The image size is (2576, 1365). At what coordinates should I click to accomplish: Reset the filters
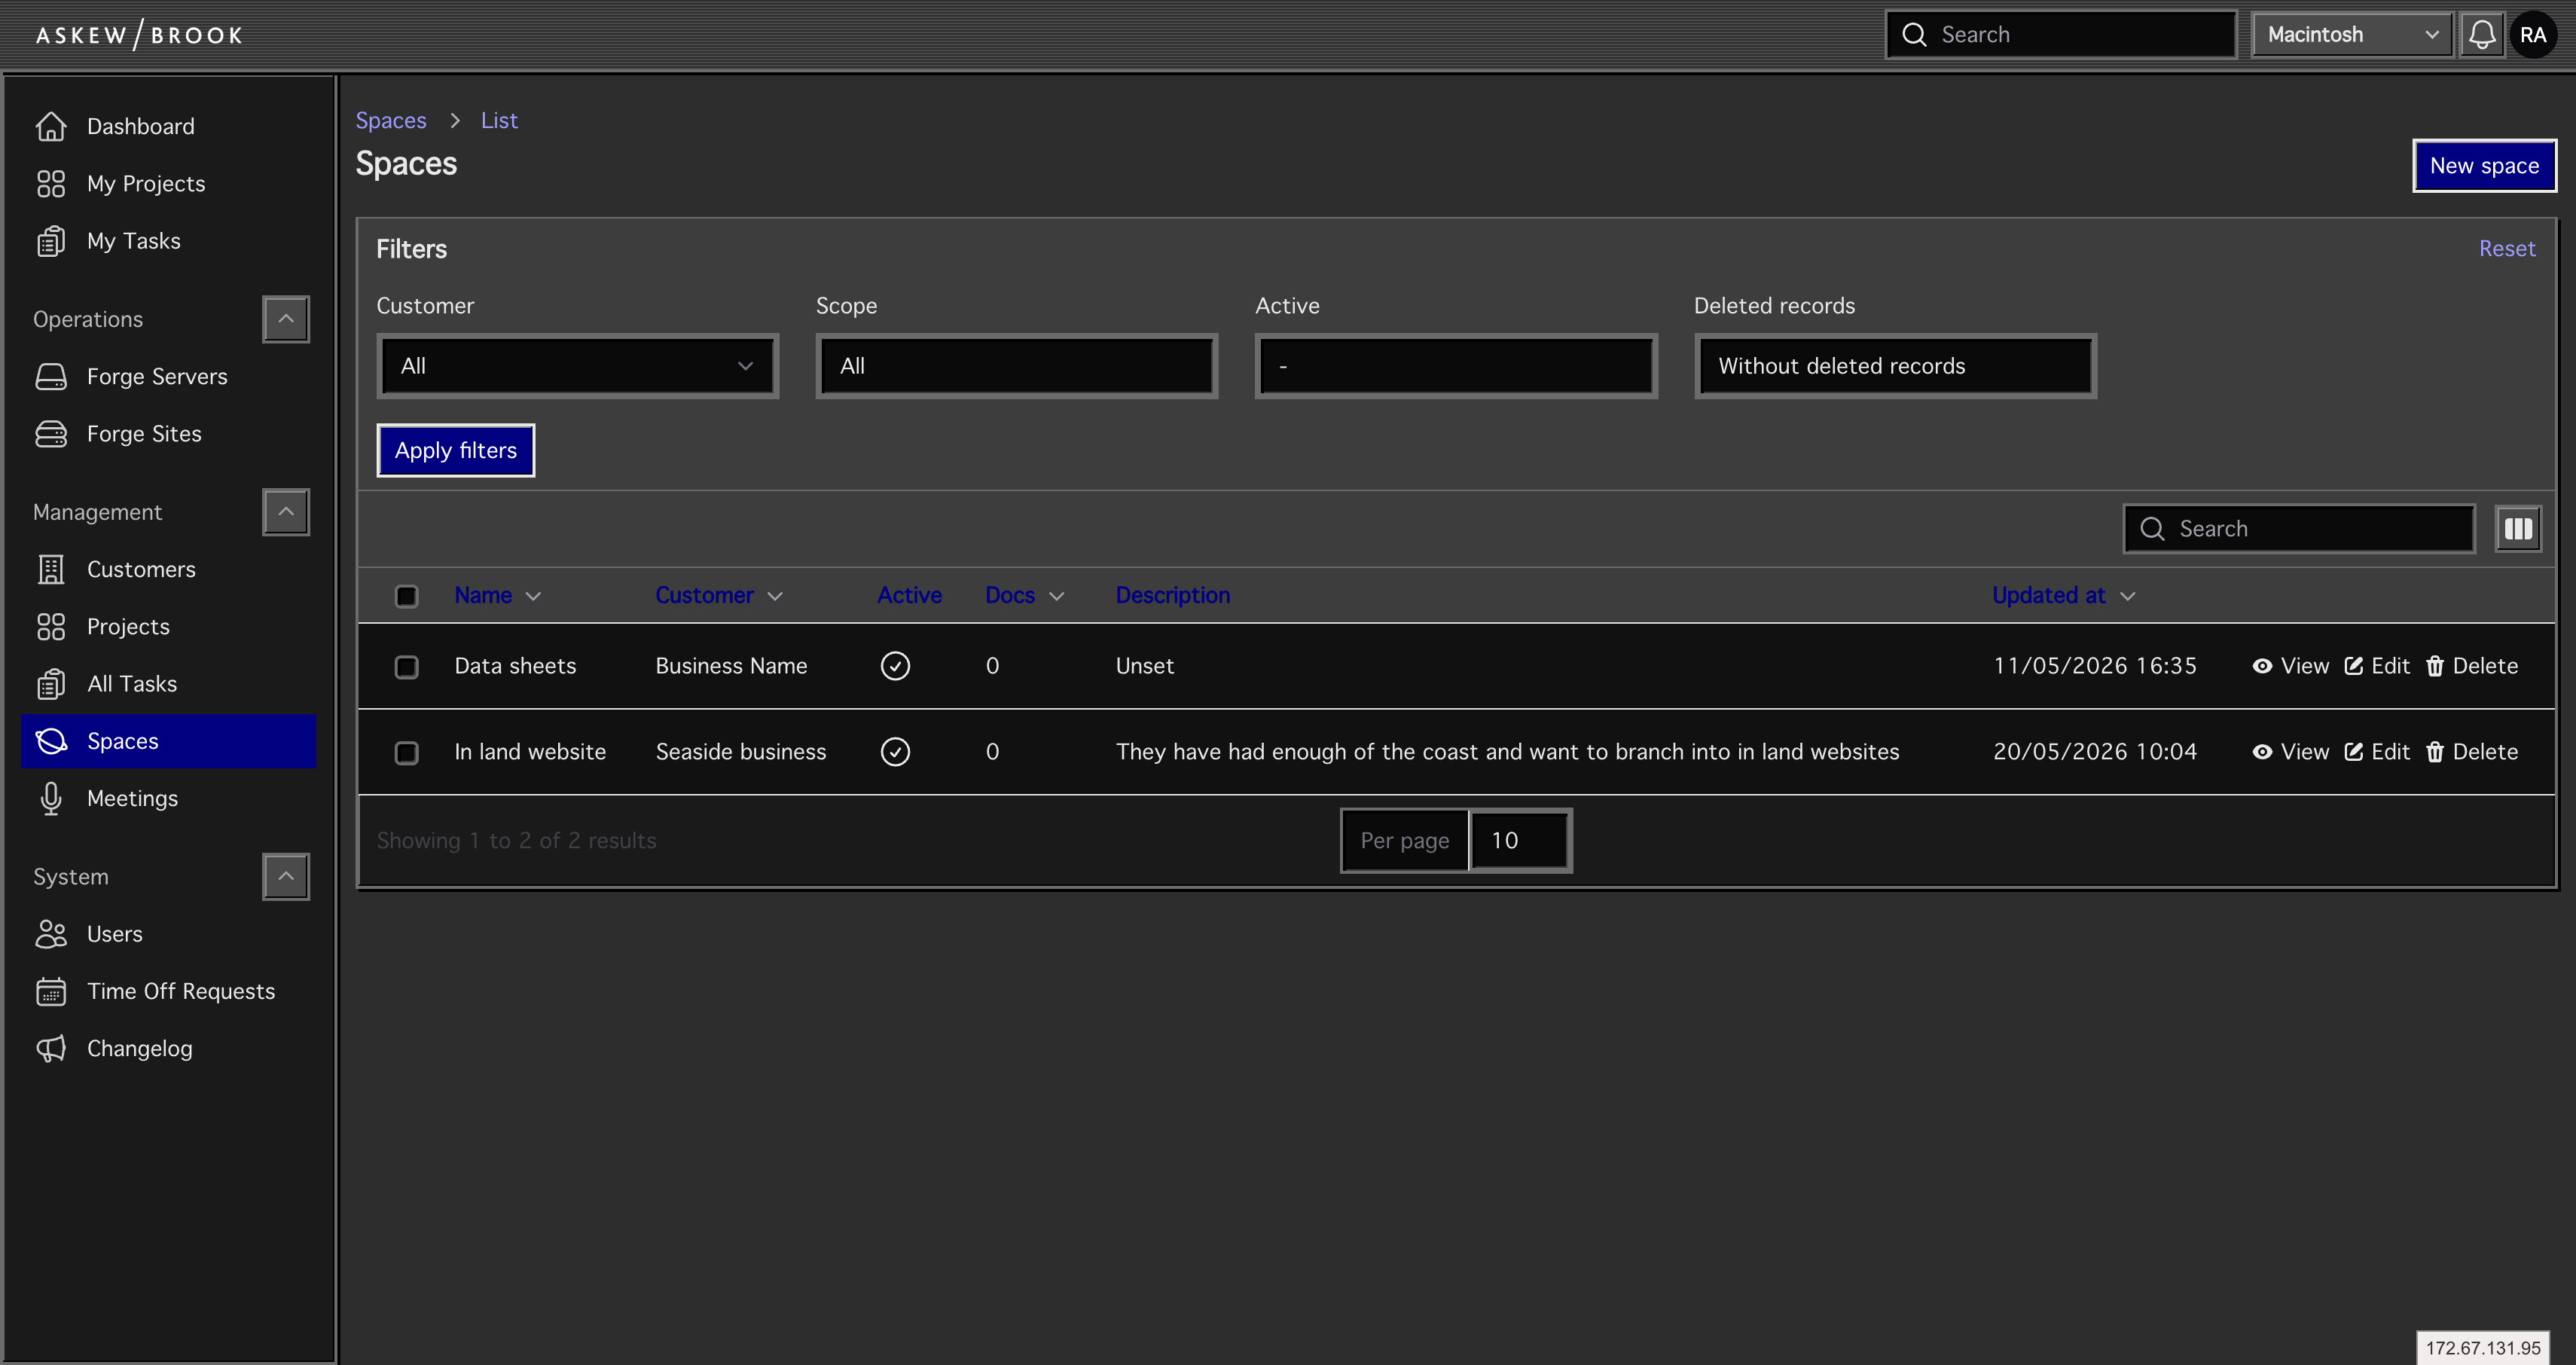point(2507,249)
